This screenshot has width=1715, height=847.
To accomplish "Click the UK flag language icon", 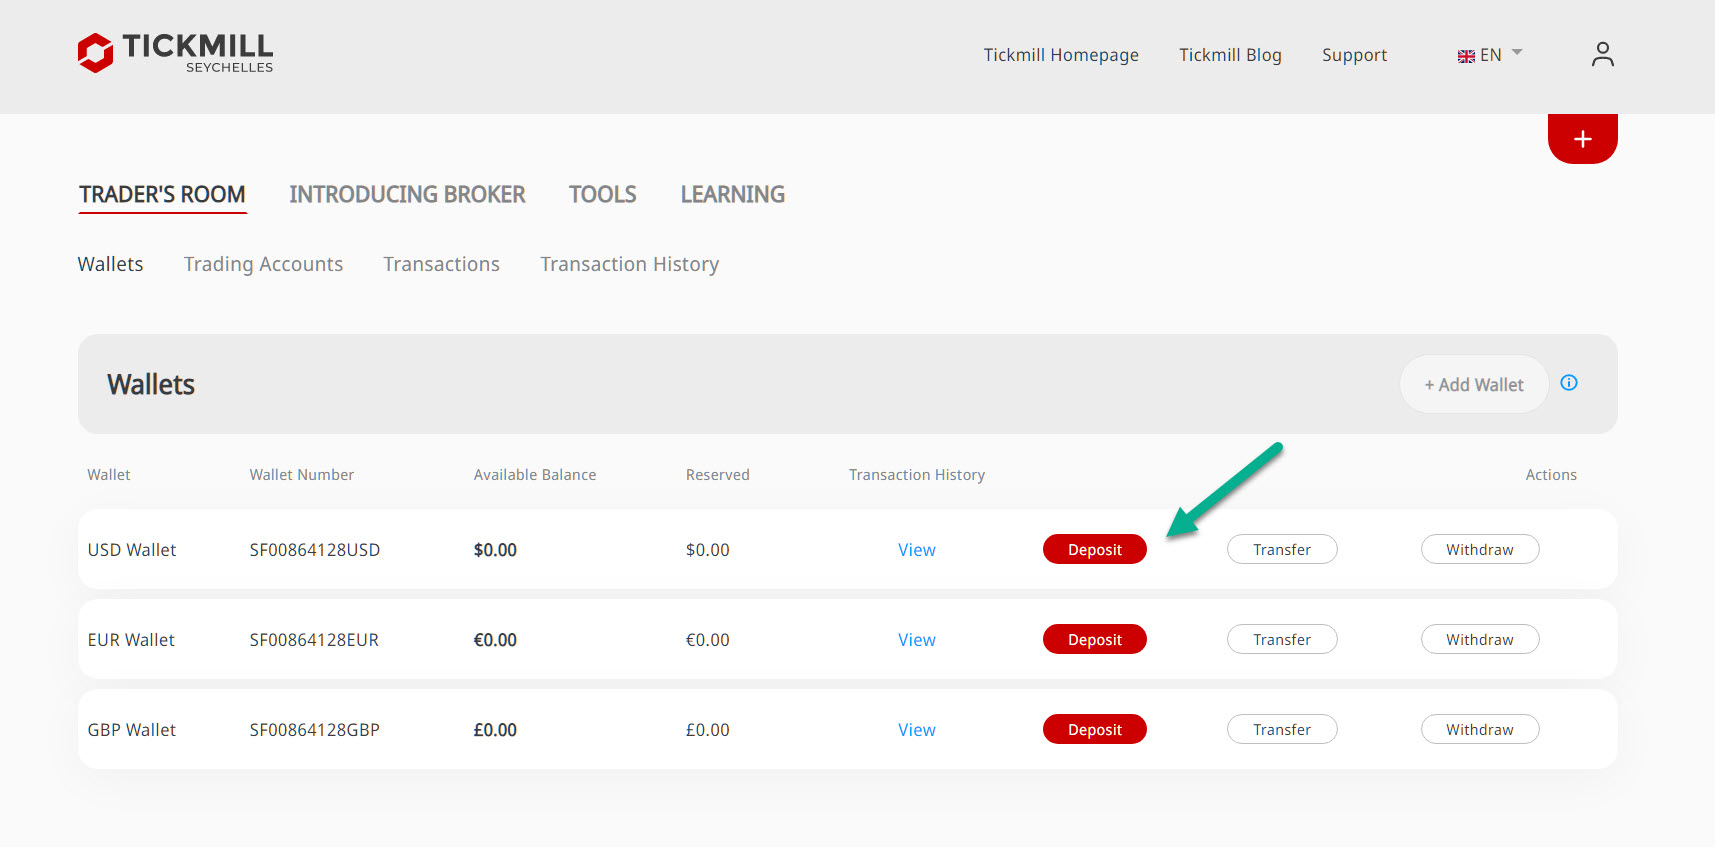I will click(x=1466, y=56).
